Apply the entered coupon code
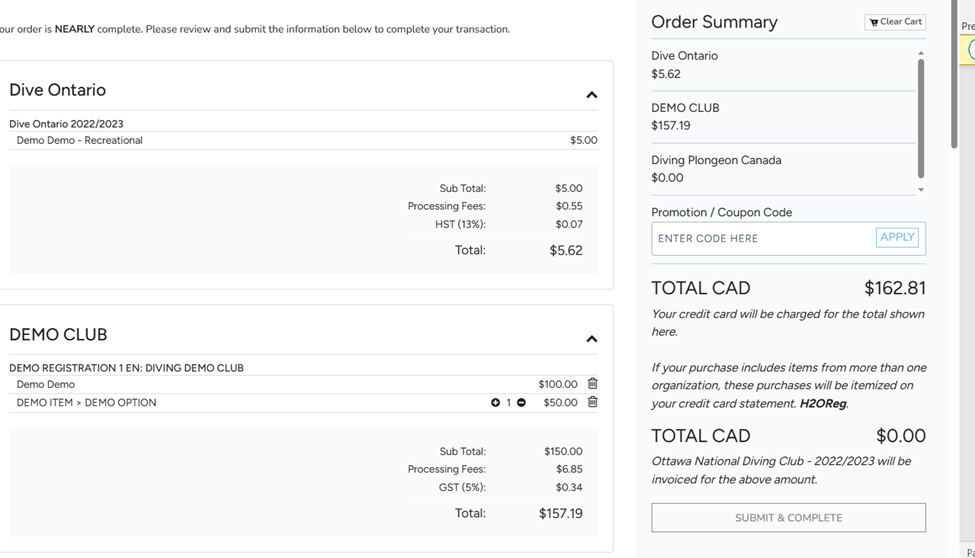975x558 pixels. coord(896,237)
